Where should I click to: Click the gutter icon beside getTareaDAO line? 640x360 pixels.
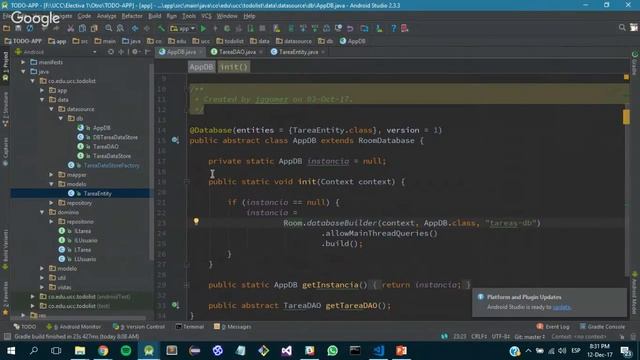tap(175, 305)
